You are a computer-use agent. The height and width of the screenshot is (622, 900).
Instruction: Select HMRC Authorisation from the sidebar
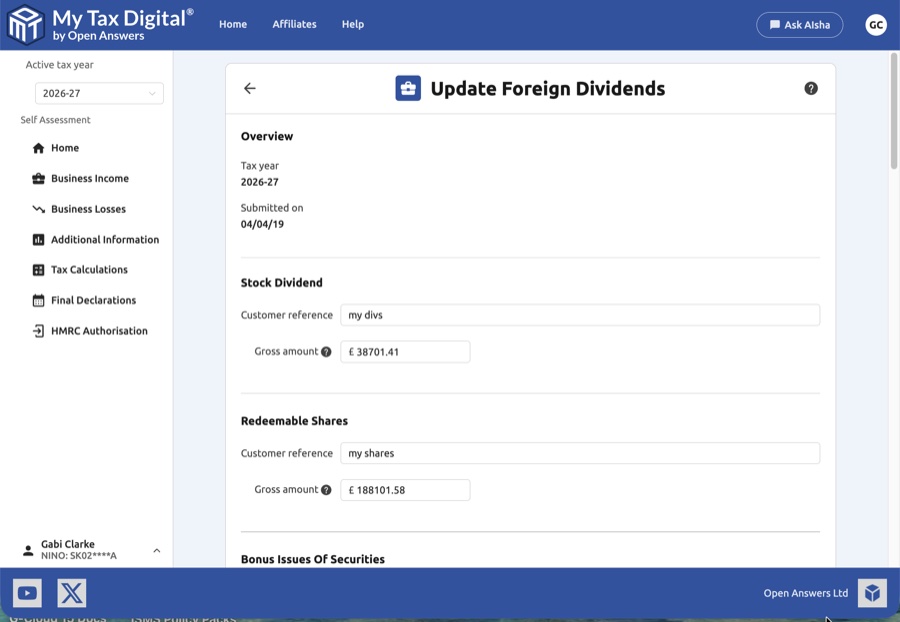click(x=98, y=330)
